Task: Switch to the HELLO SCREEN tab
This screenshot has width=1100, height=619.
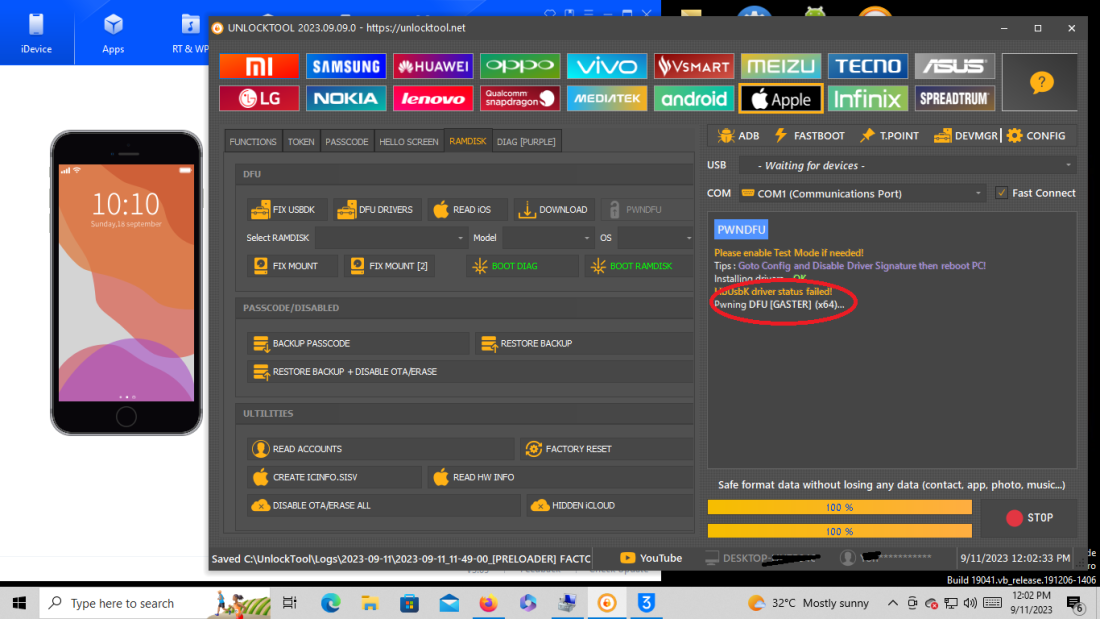Action: pos(408,141)
